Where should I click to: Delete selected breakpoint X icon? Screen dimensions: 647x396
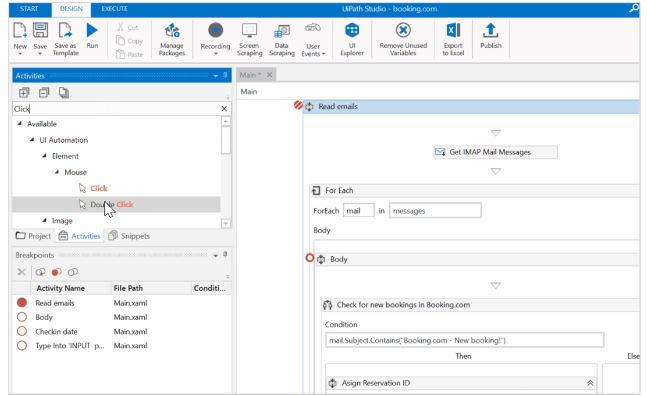pyautogui.click(x=21, y=272)
